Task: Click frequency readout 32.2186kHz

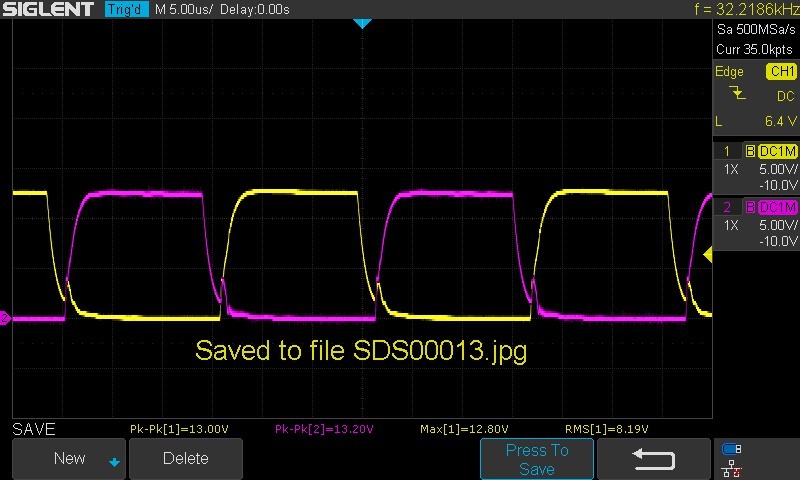Action: (x=747, y=9)
